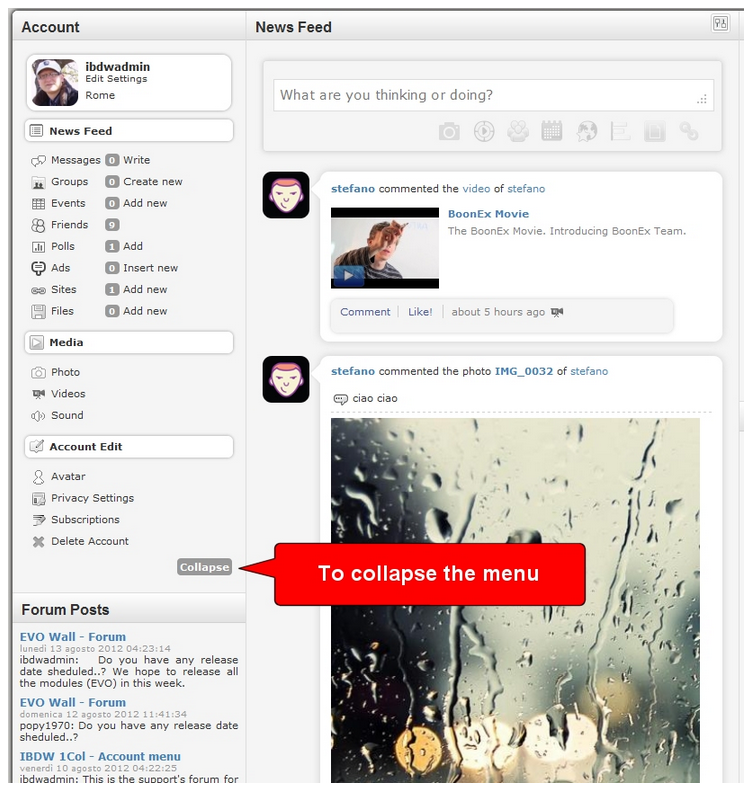The width and height of the screenshot is (753, 805).
Task: Open the rainy window photo IMG_0032
Action: [x=515, y=601]
